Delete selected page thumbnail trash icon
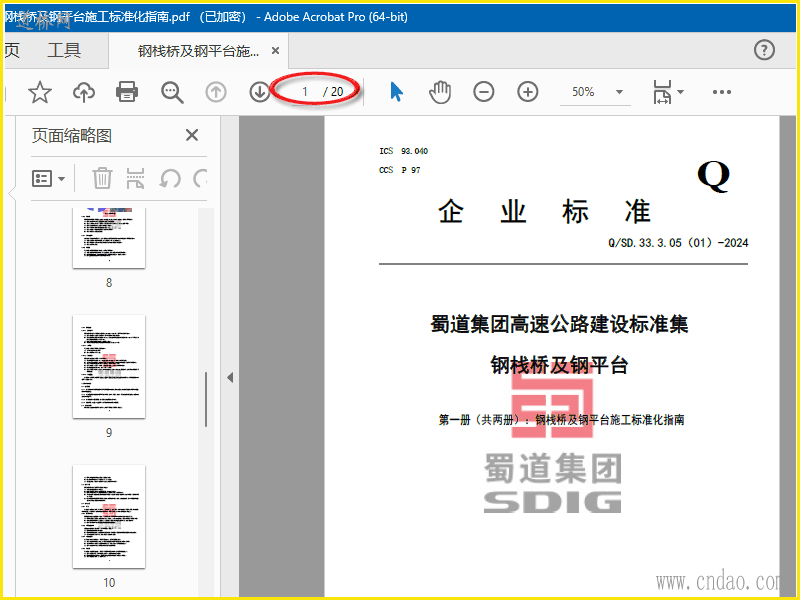Image resolution: width=800 pixels, height=600 pixels. point(102,178)
